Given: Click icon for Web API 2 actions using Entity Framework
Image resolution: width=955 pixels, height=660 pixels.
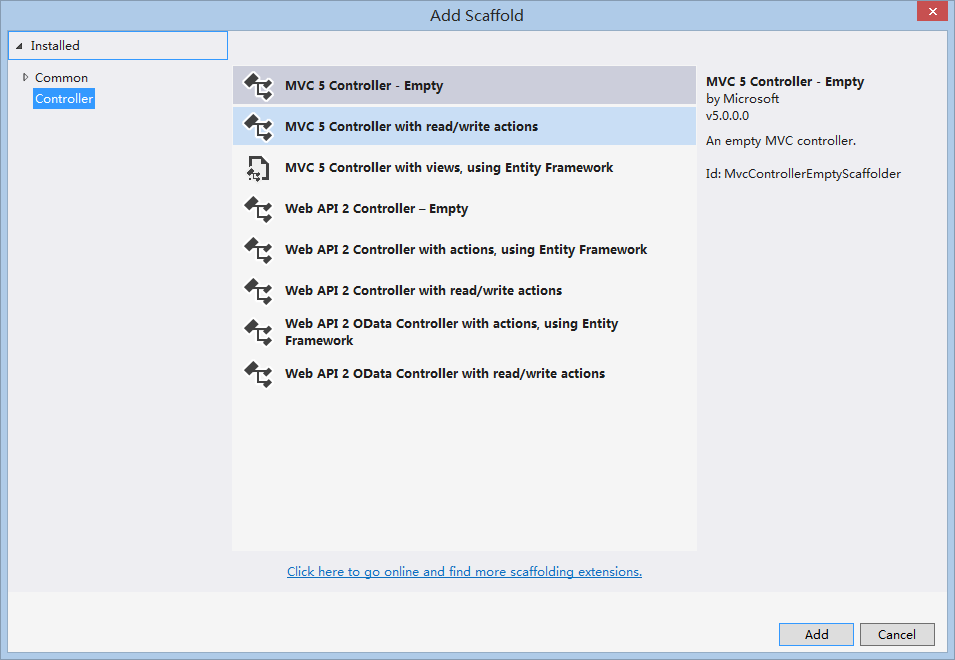Looking at the screenshot, I should click(258, 250).
